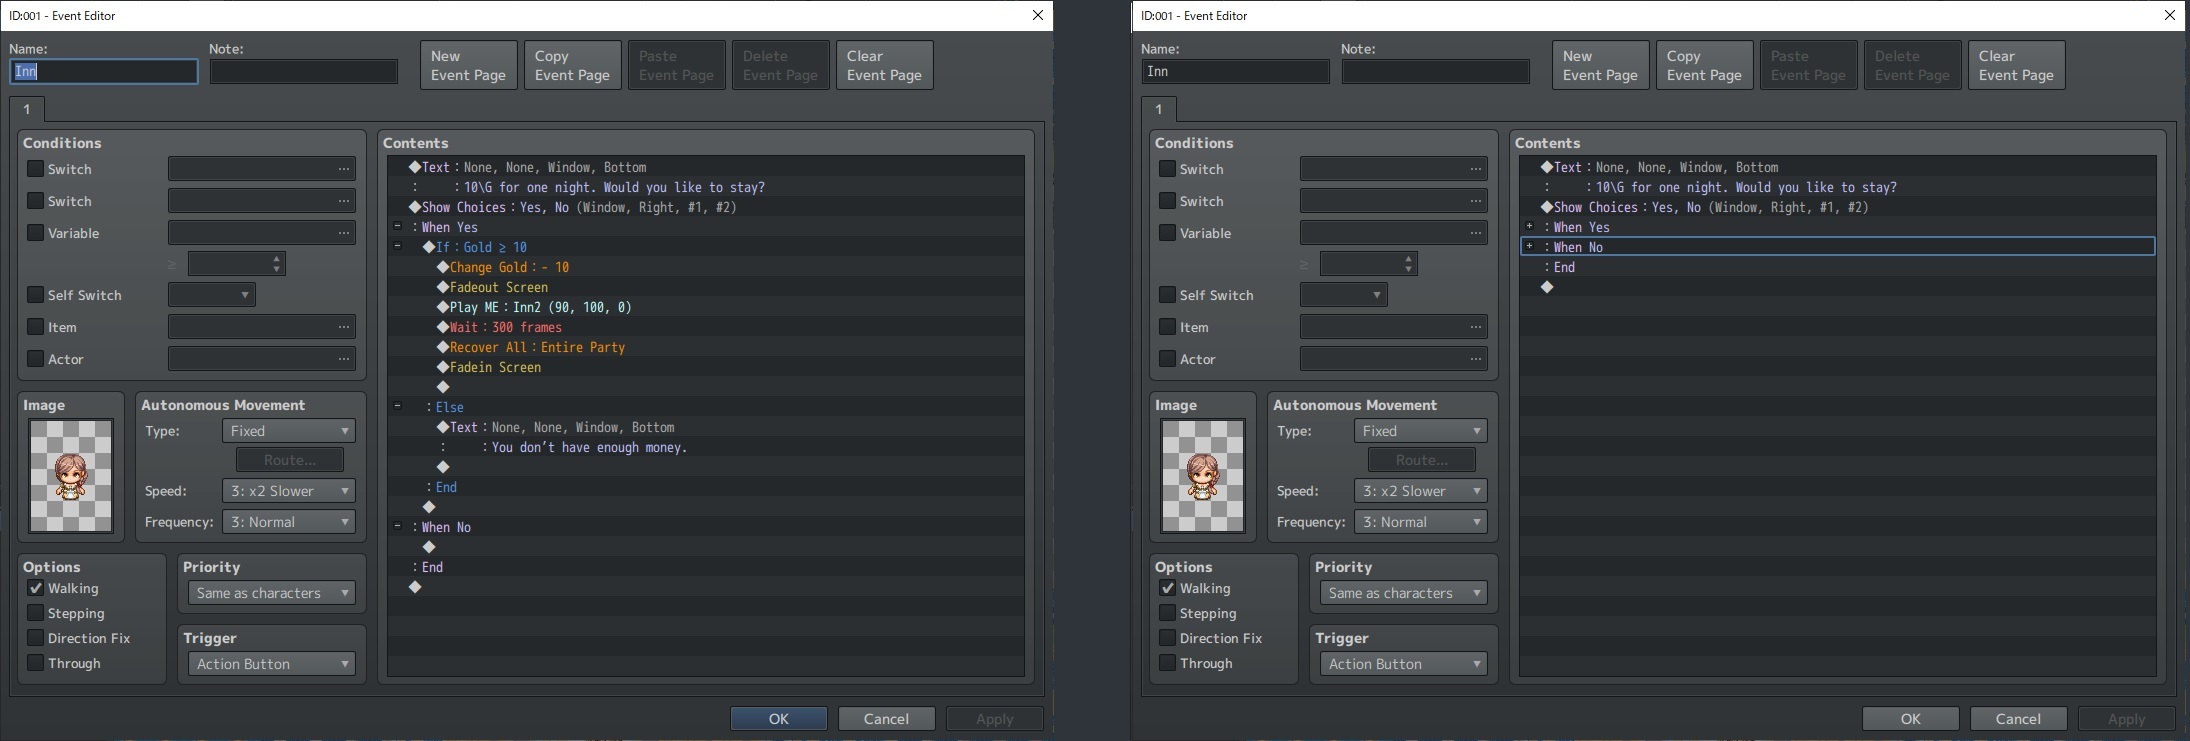
Task: Select the Wait 300 frames command
Action: pos(706,327)
